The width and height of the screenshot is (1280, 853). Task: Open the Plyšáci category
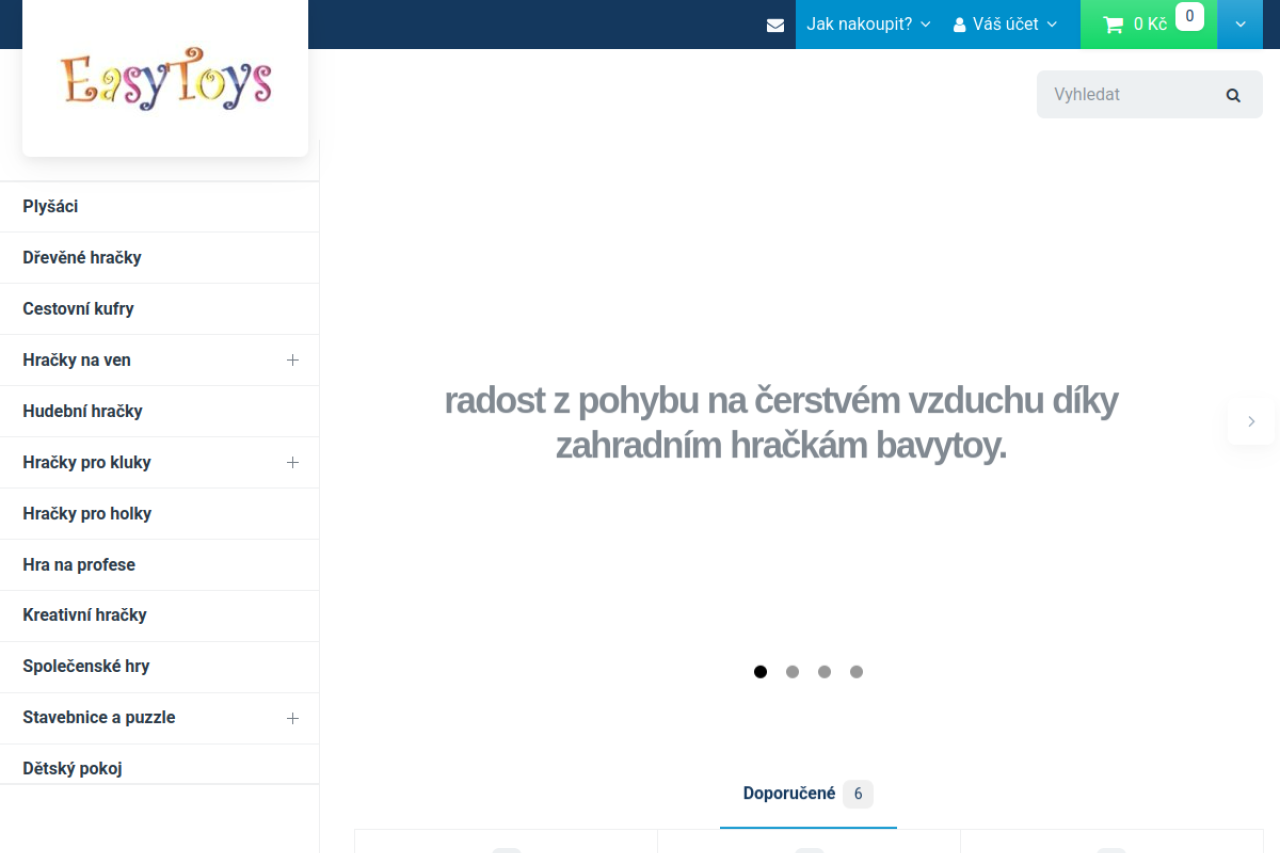(50, 207)
